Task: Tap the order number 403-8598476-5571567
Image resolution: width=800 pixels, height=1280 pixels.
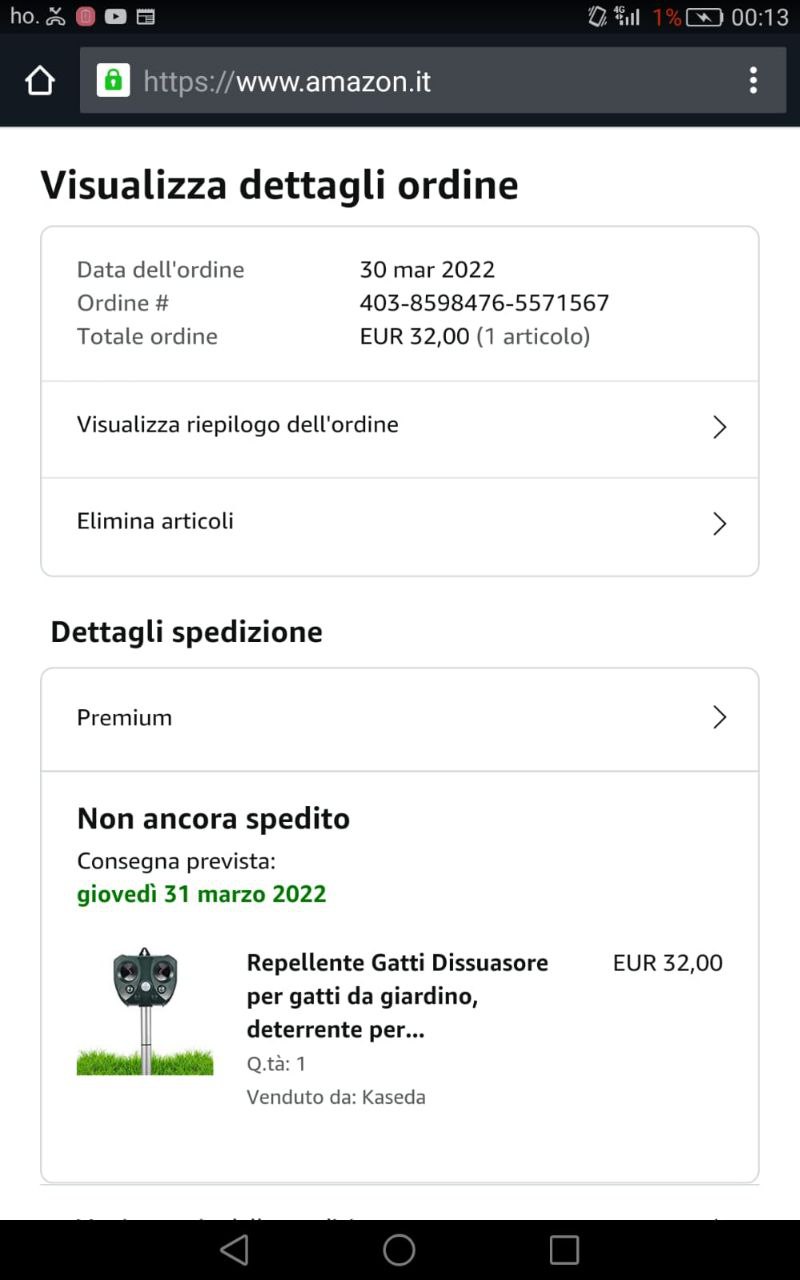Action: tap(484, 303)
